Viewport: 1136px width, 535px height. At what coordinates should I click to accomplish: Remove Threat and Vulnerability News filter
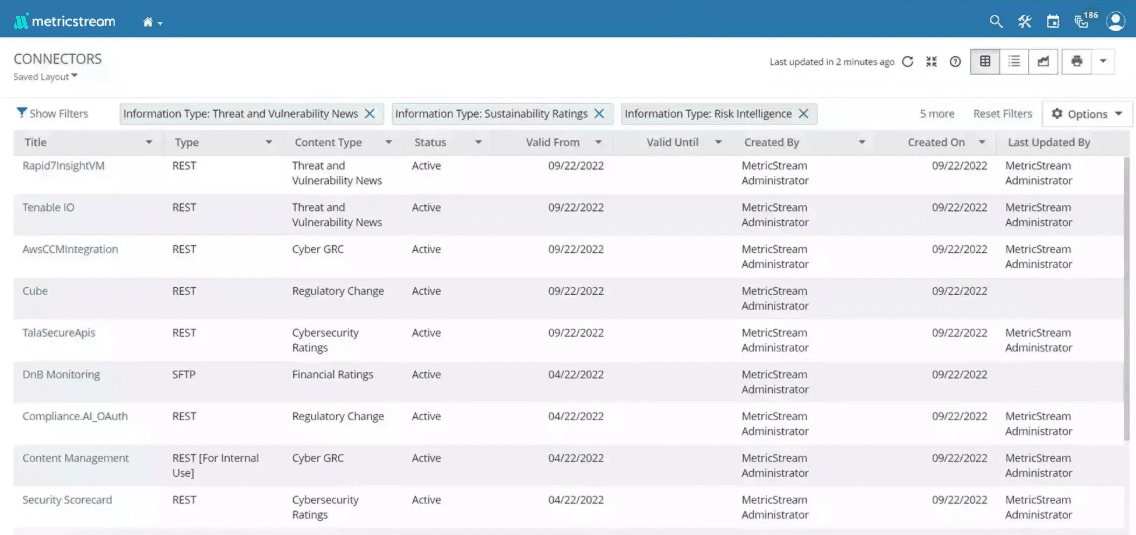(x=369, y=114)
